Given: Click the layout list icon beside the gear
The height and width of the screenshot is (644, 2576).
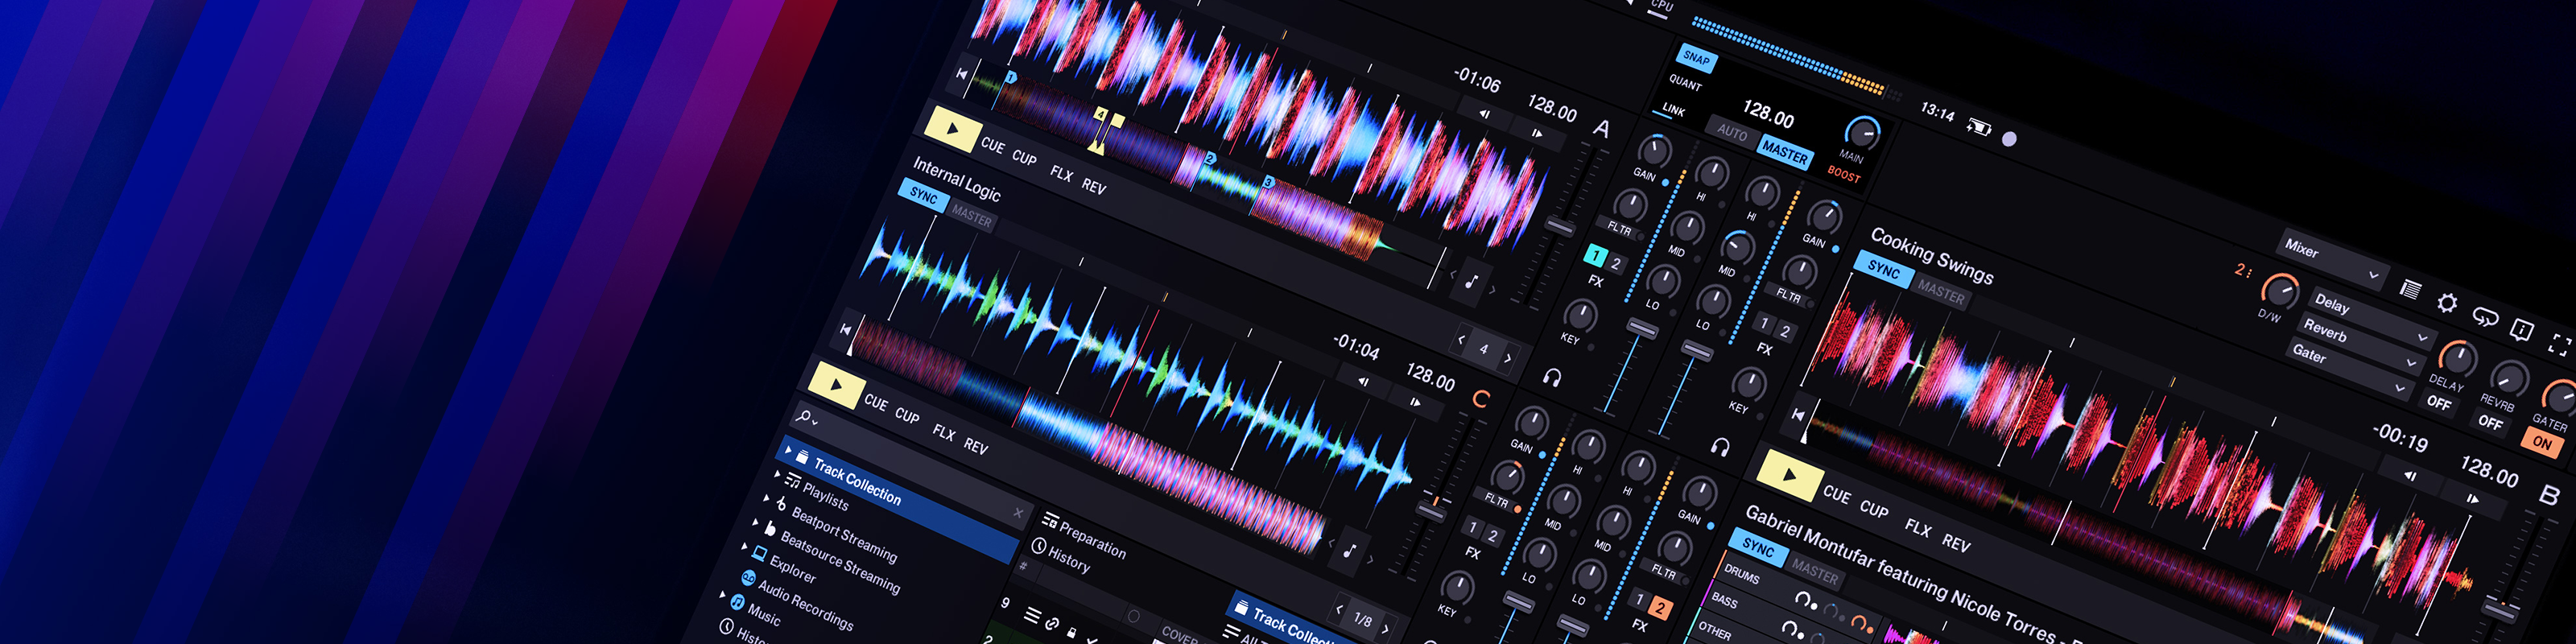Looking at the screenshot, I should [x=2410, y=290].
